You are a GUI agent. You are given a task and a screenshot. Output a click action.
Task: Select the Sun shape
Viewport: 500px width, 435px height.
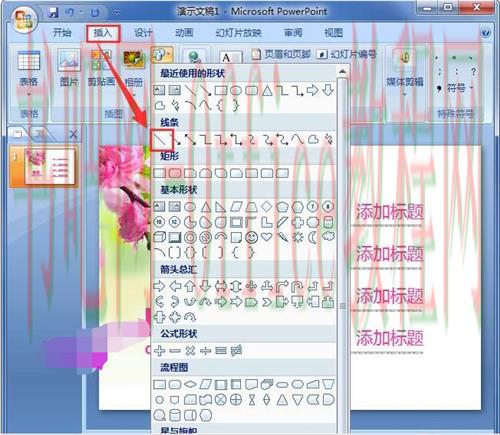(x=298, y=237)
